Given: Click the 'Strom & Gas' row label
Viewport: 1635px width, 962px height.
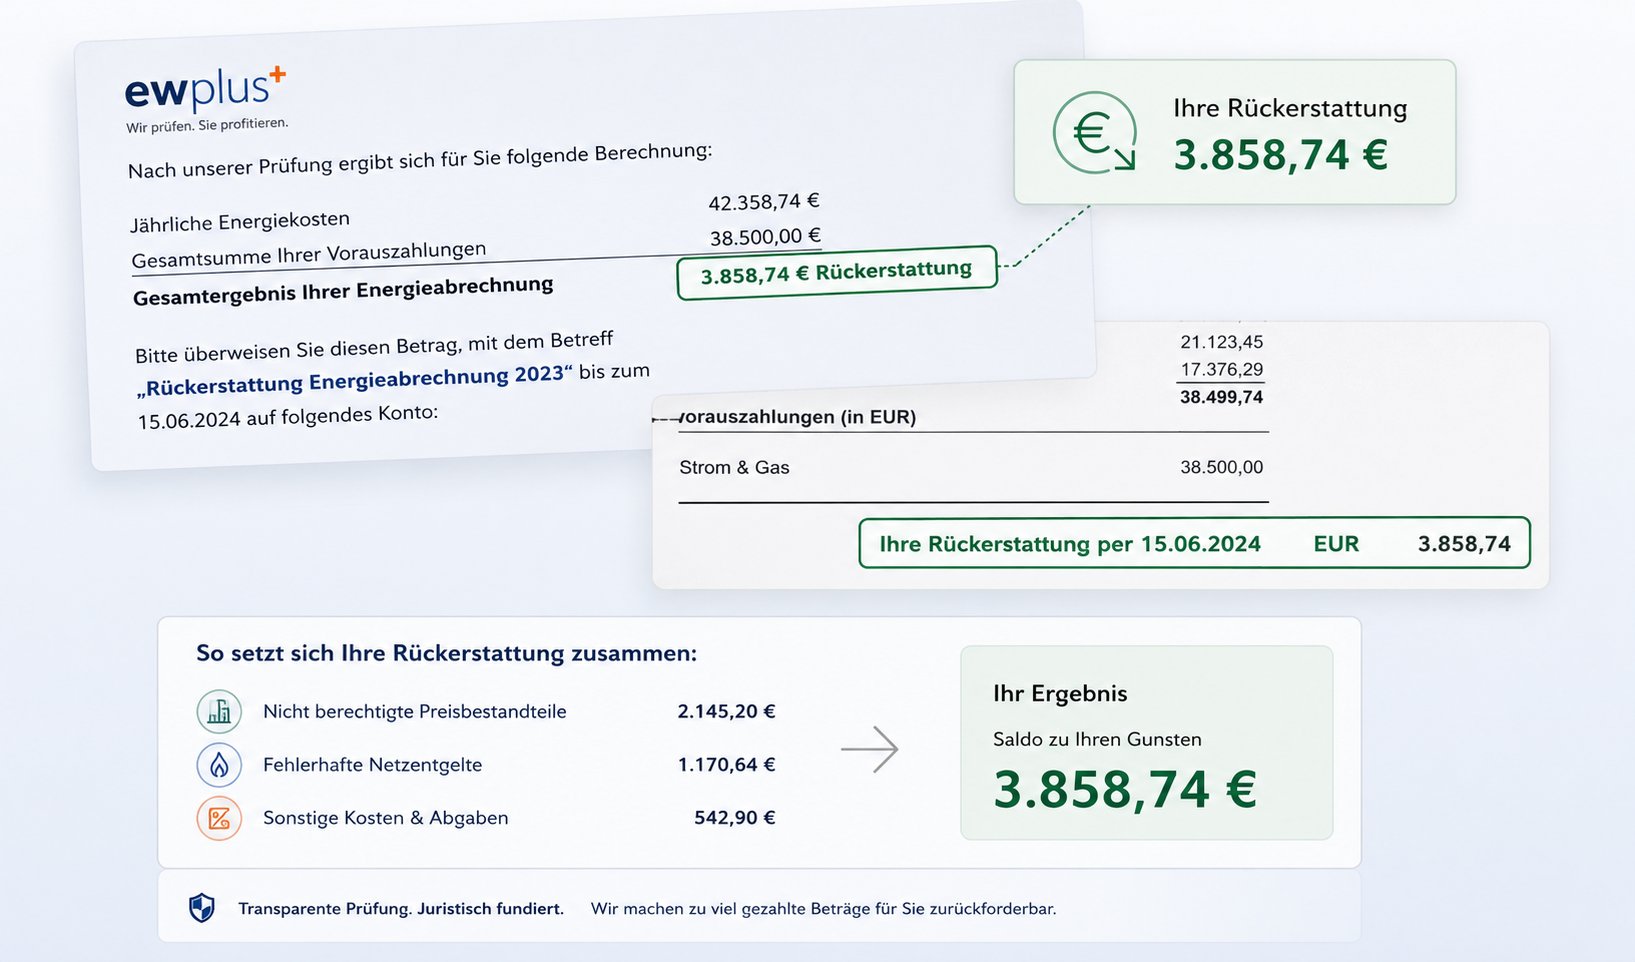Looking at the screenshot, I should click(x=734, y=467).
